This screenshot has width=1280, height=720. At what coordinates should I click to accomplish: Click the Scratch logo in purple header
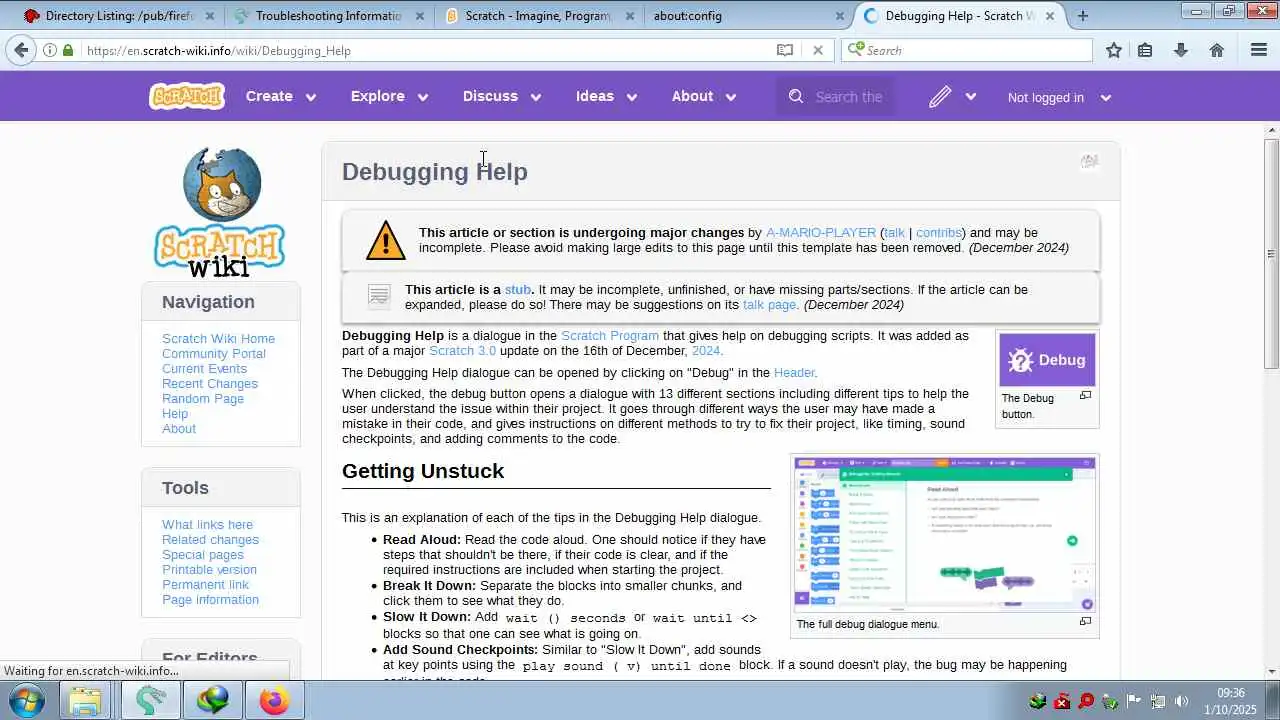[187, 96]
